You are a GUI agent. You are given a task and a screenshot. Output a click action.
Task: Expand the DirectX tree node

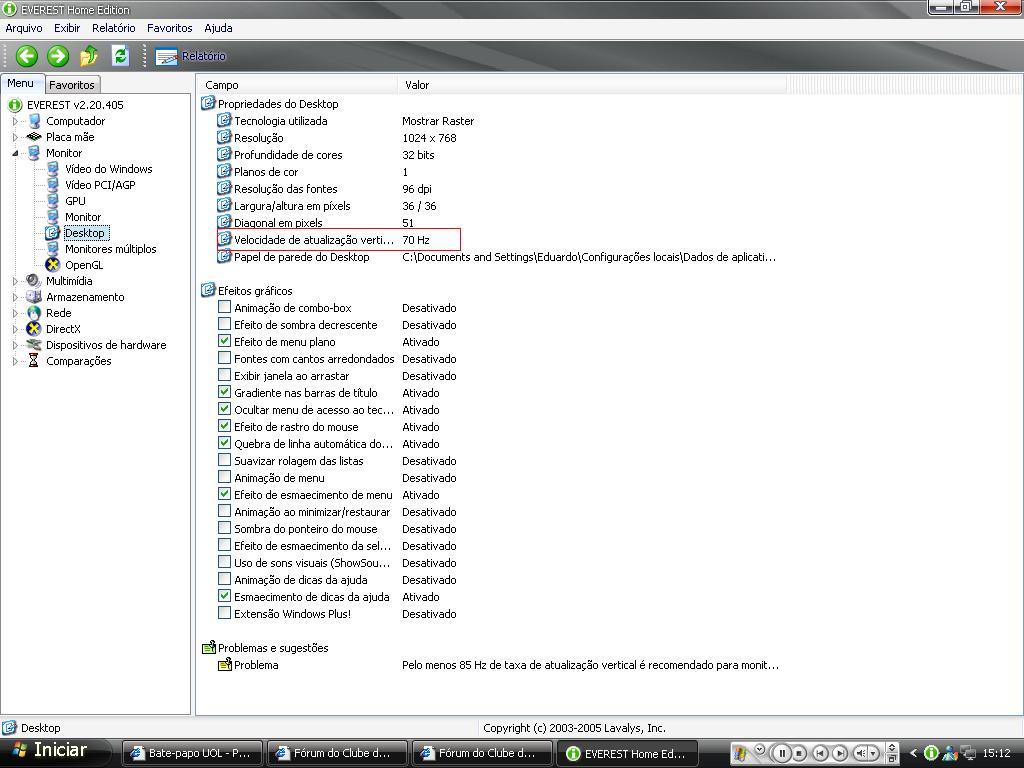tap(15, 329)
